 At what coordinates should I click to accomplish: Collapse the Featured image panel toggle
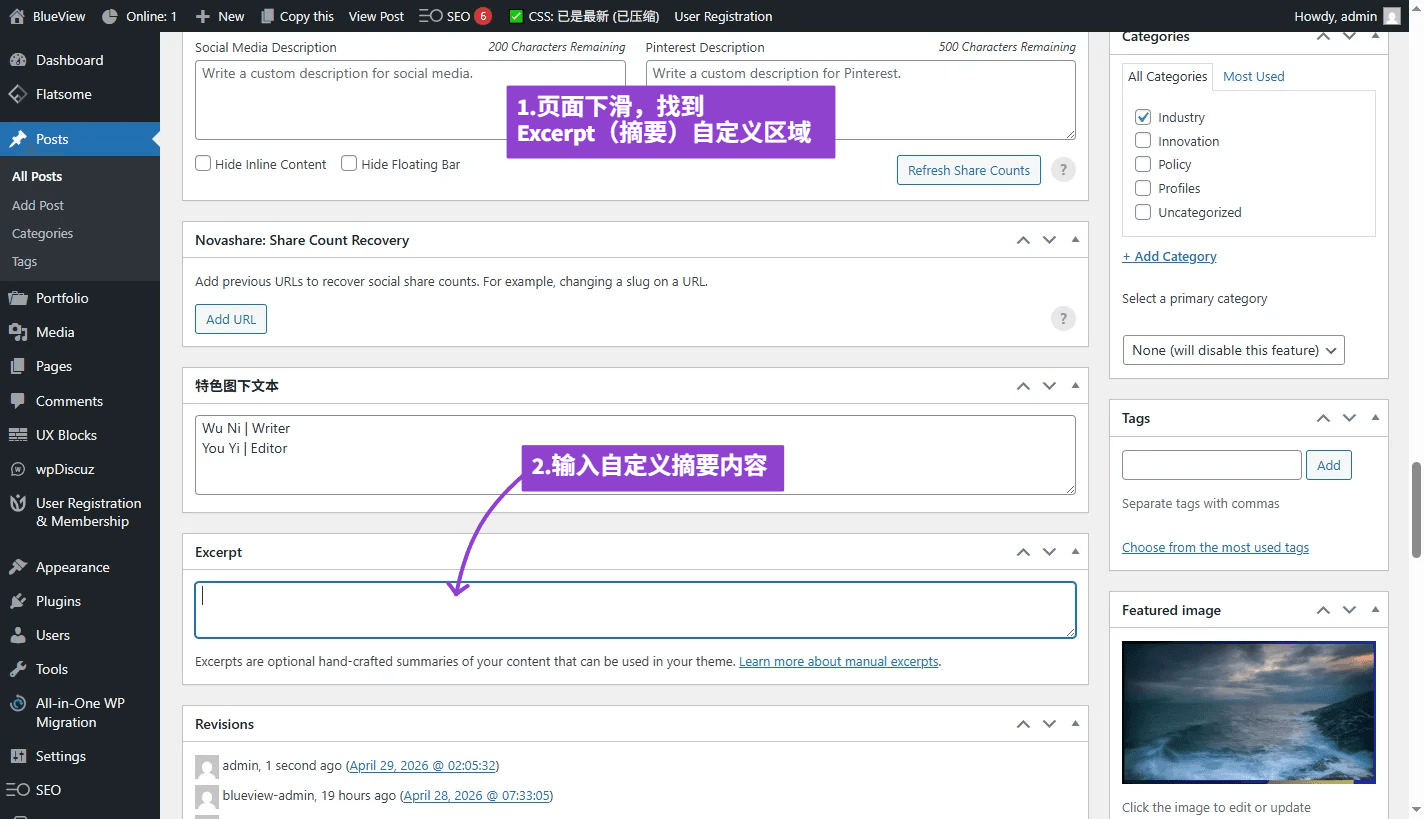click(x=1375, y=610)
